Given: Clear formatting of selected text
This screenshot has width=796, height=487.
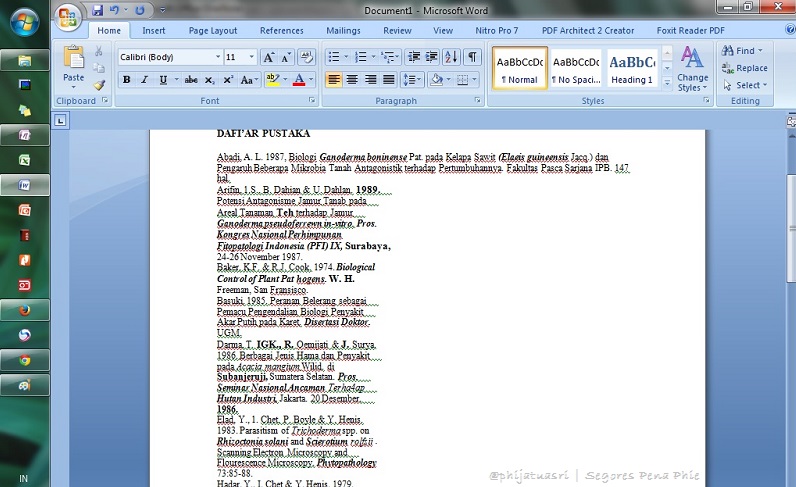Looking at the screenshot, I should click(x=306, y=57).
